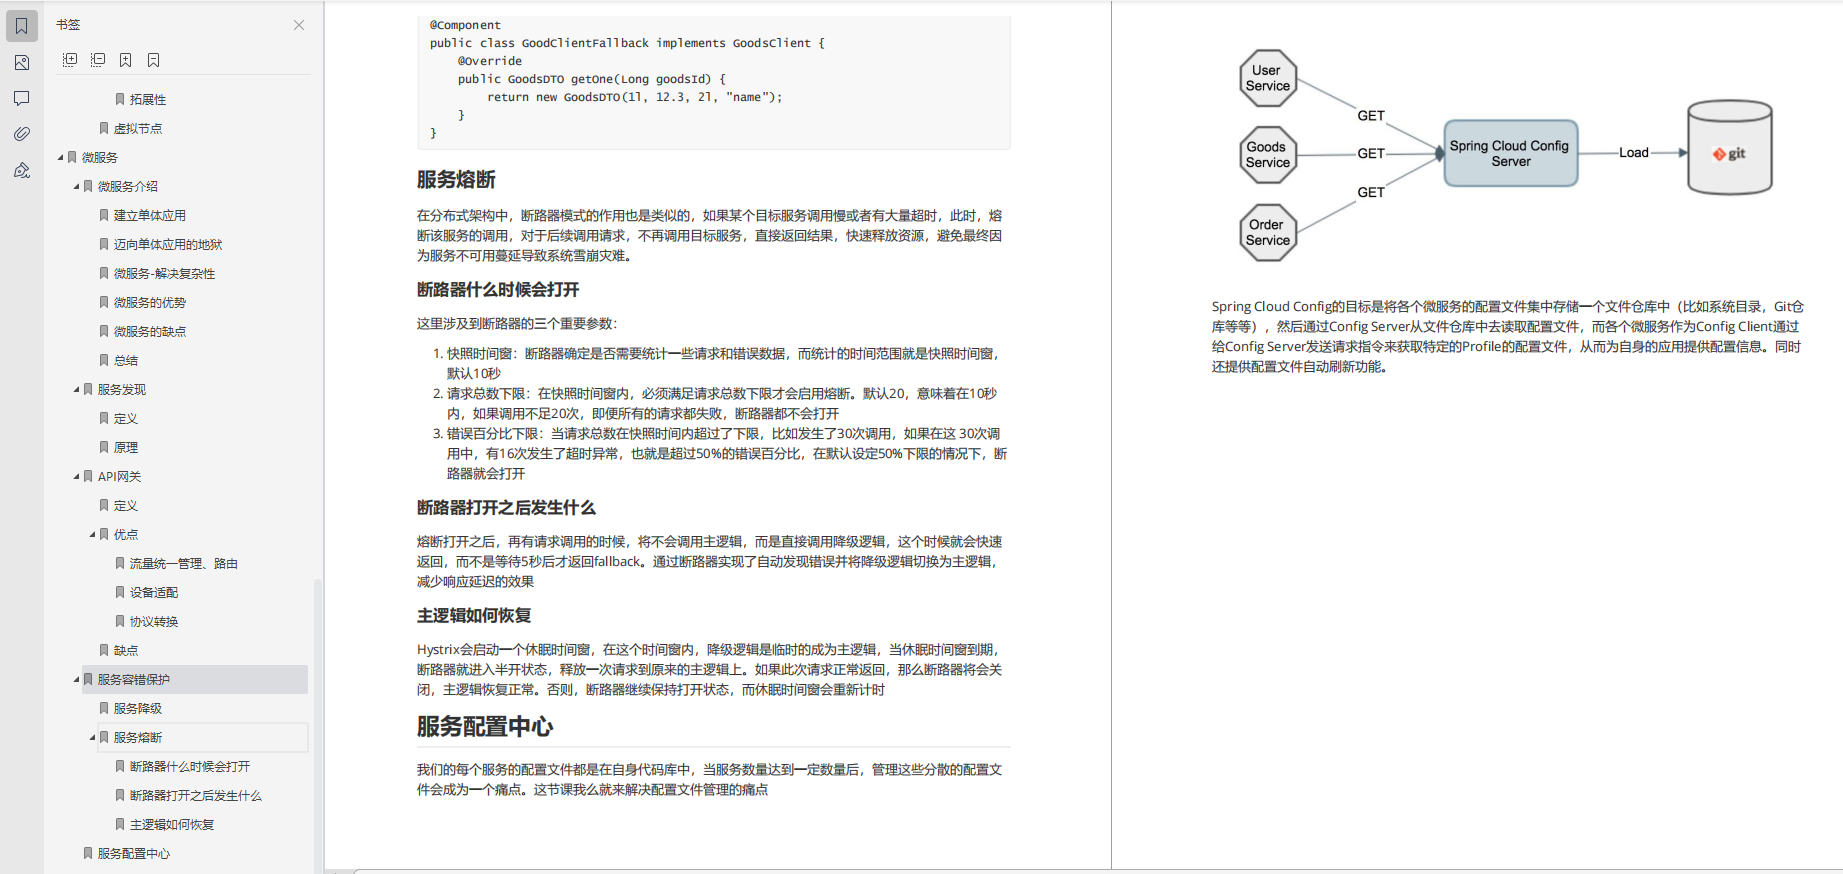
Task: Click the Load arrow label in diagram
Action: point(1634,153)
